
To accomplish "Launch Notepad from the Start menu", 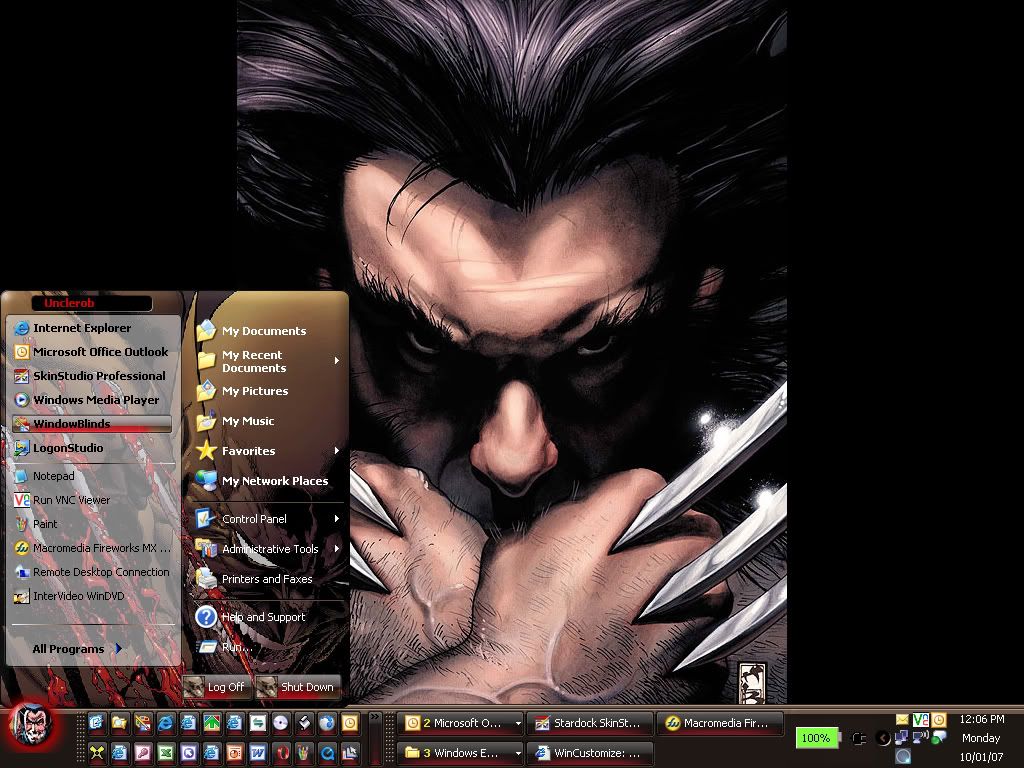I will pos(91,476).
